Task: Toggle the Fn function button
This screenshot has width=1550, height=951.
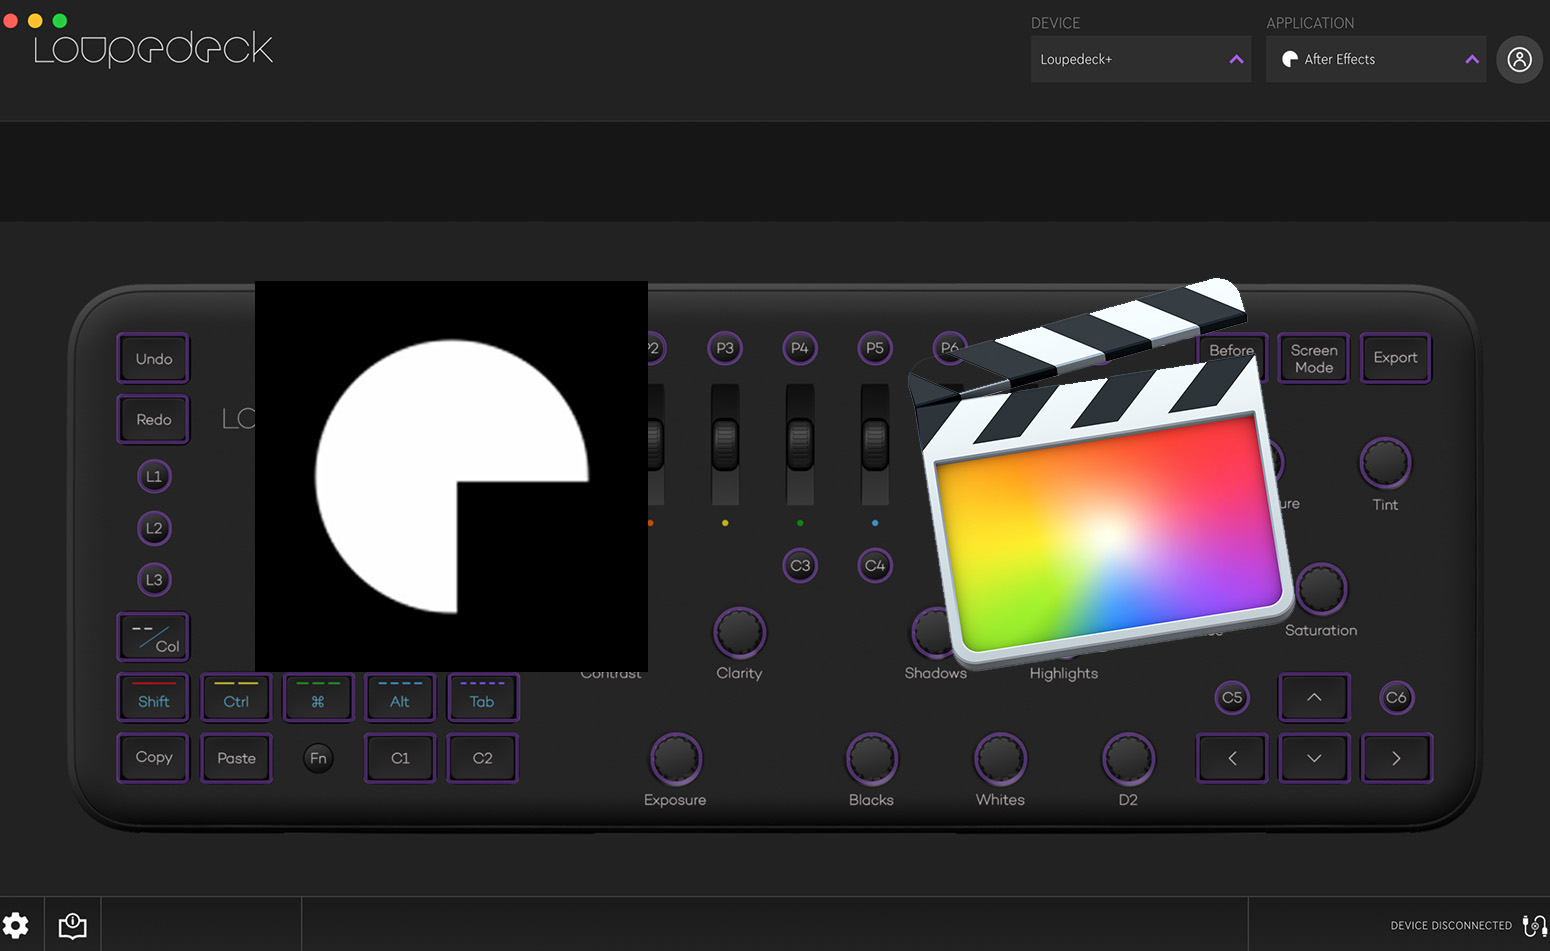Action: point(318,758)
